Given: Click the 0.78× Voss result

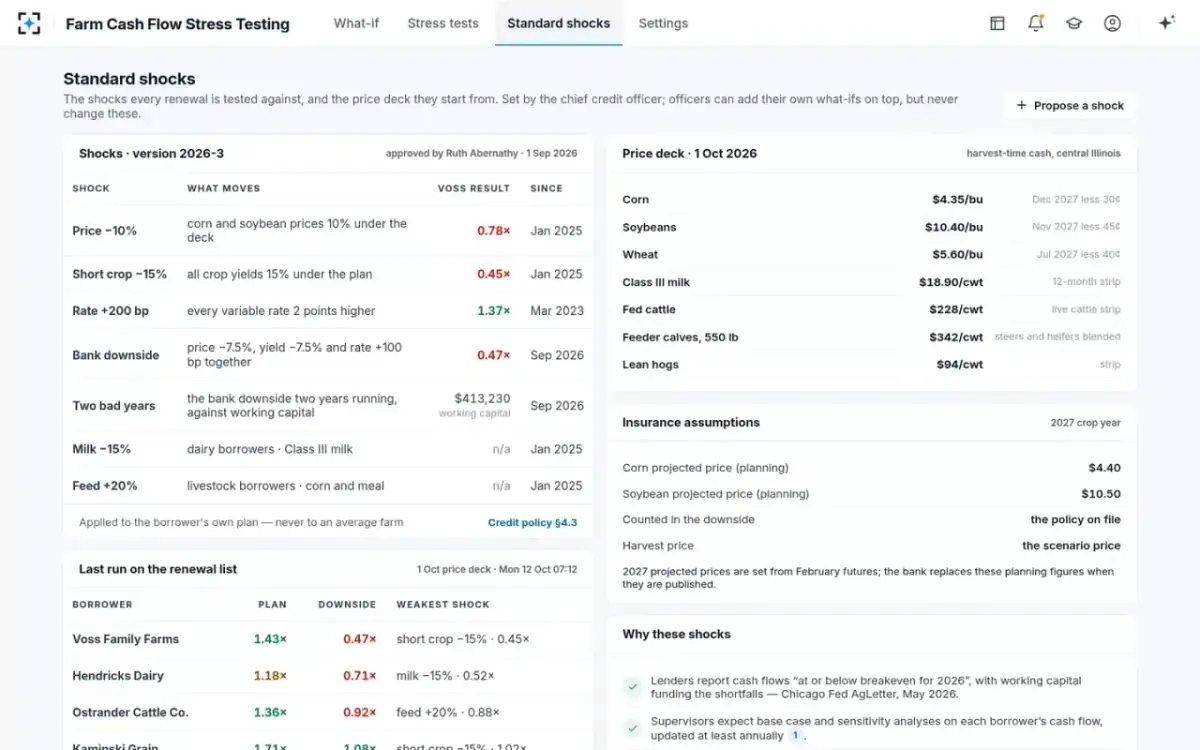Looking at the screenshot, I should coord(493,231).
